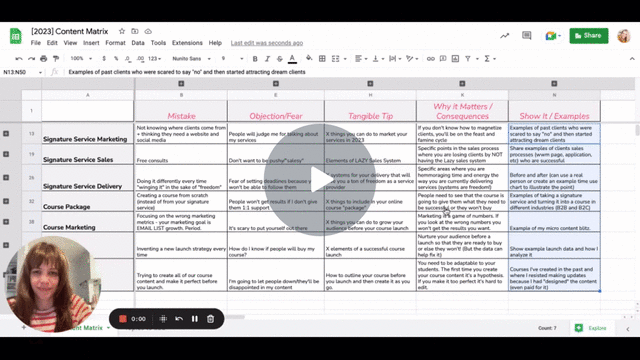
Task: Open the Extensions menu
Action: 187,43
